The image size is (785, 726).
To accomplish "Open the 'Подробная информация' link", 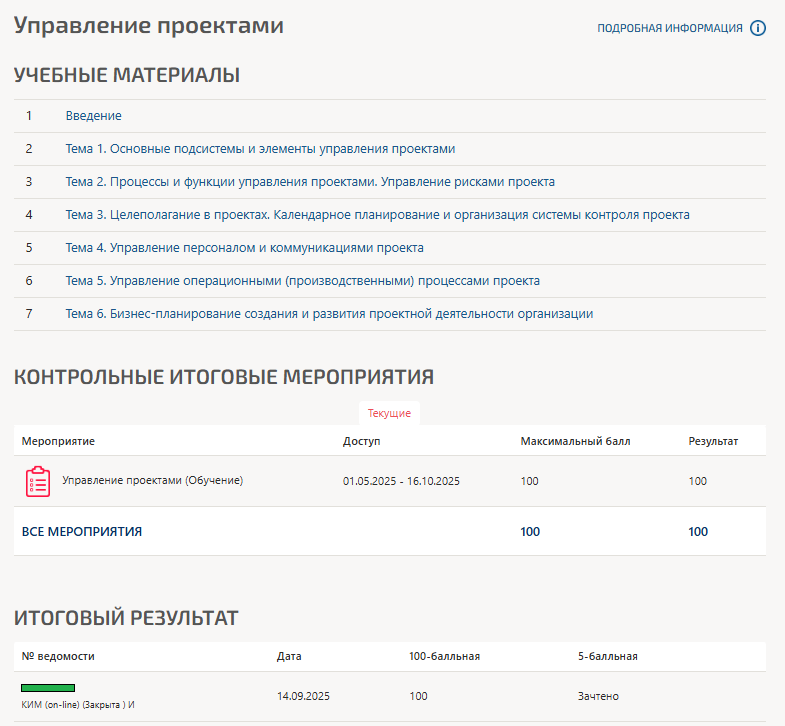I will coord(669,28).
